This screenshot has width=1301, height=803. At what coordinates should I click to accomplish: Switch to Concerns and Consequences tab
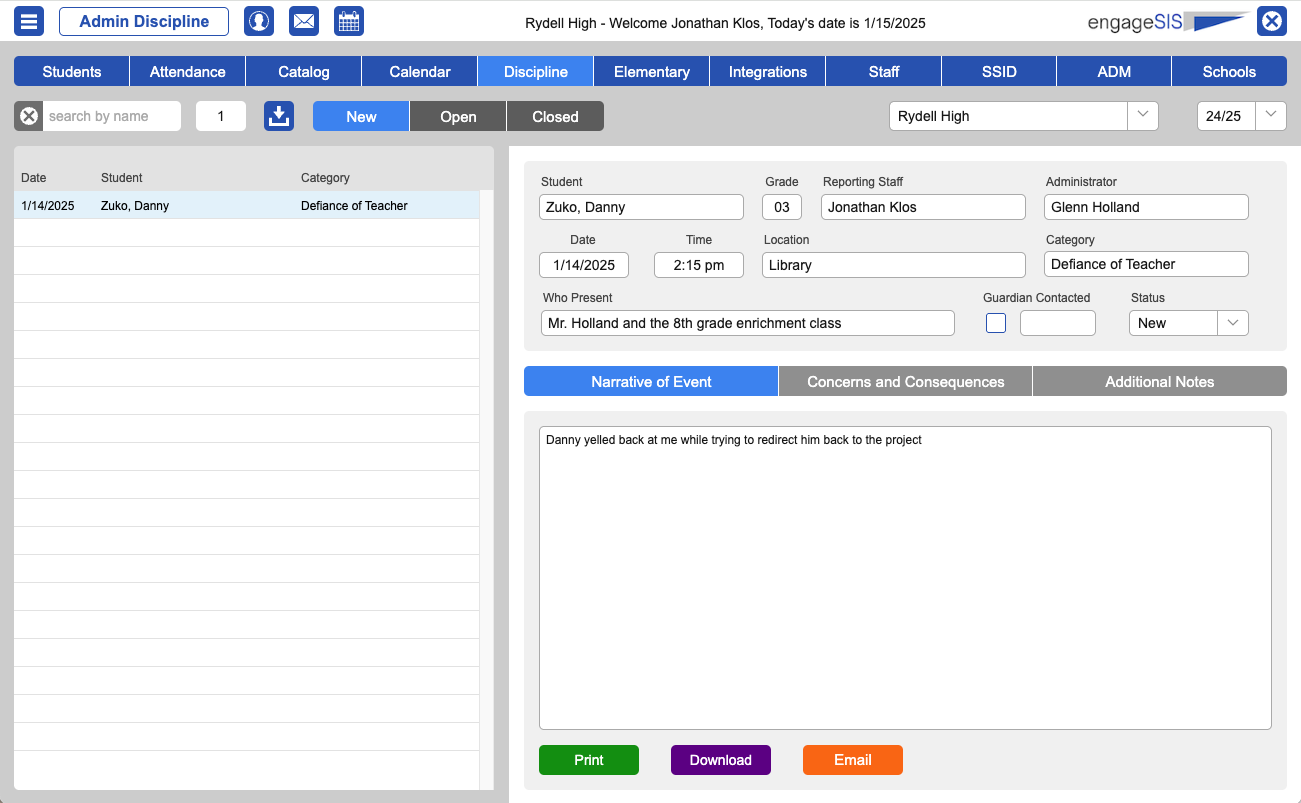pos(905,381)
